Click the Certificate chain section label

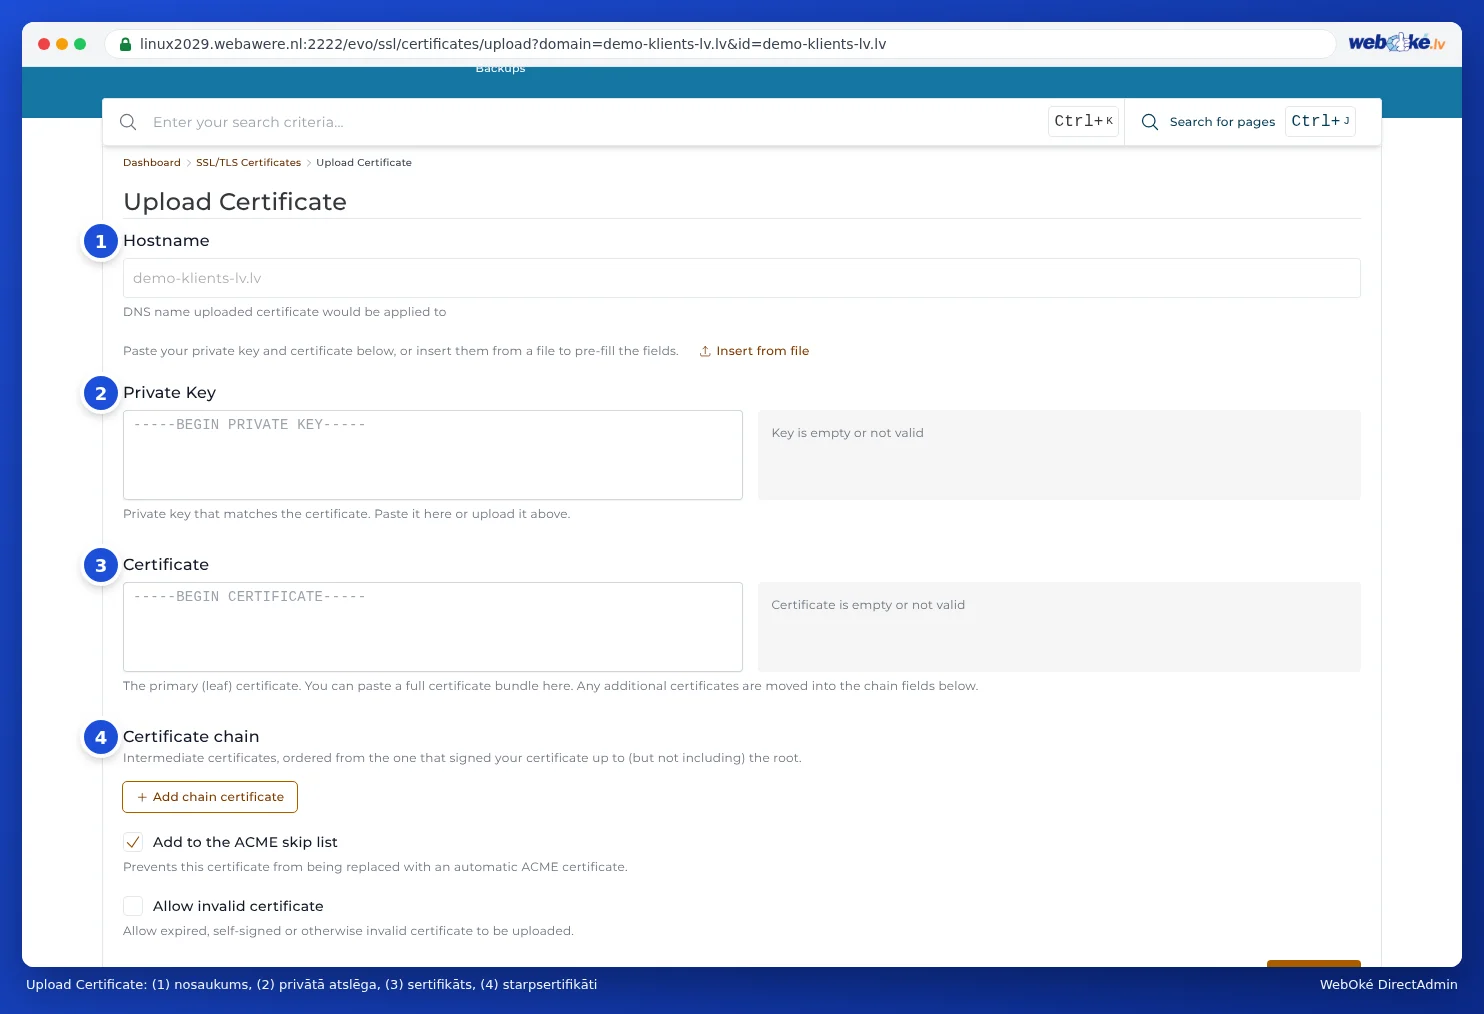click(x=191, y=737)
